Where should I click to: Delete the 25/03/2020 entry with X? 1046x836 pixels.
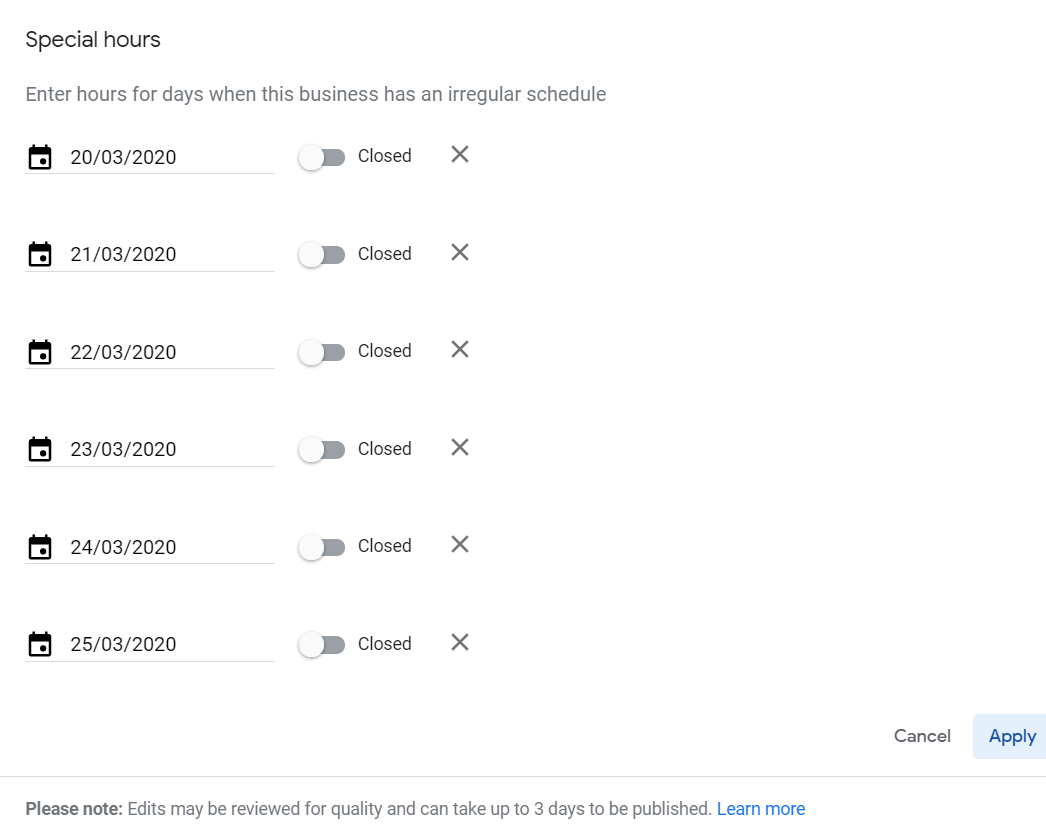460,643
